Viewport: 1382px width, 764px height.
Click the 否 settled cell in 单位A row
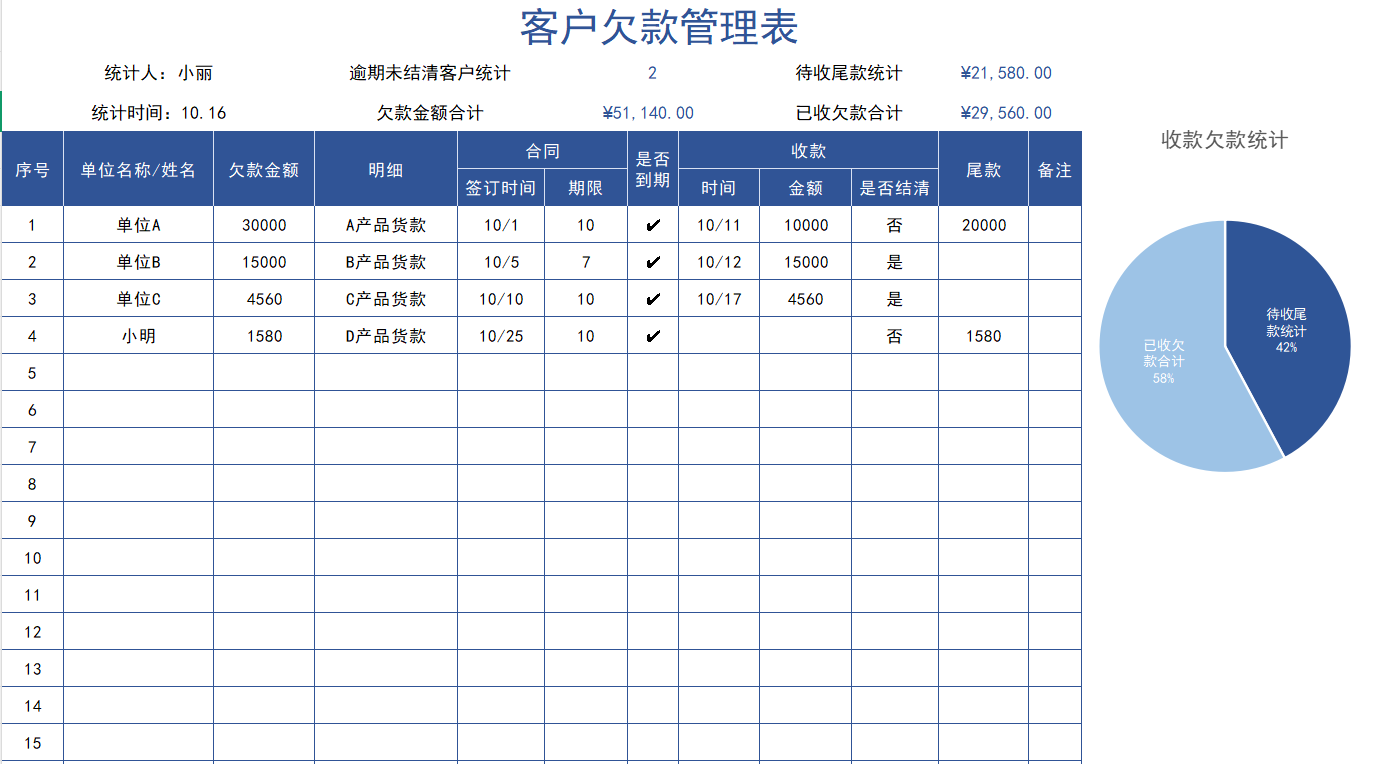pyautogui.click(x=895, y=225)
